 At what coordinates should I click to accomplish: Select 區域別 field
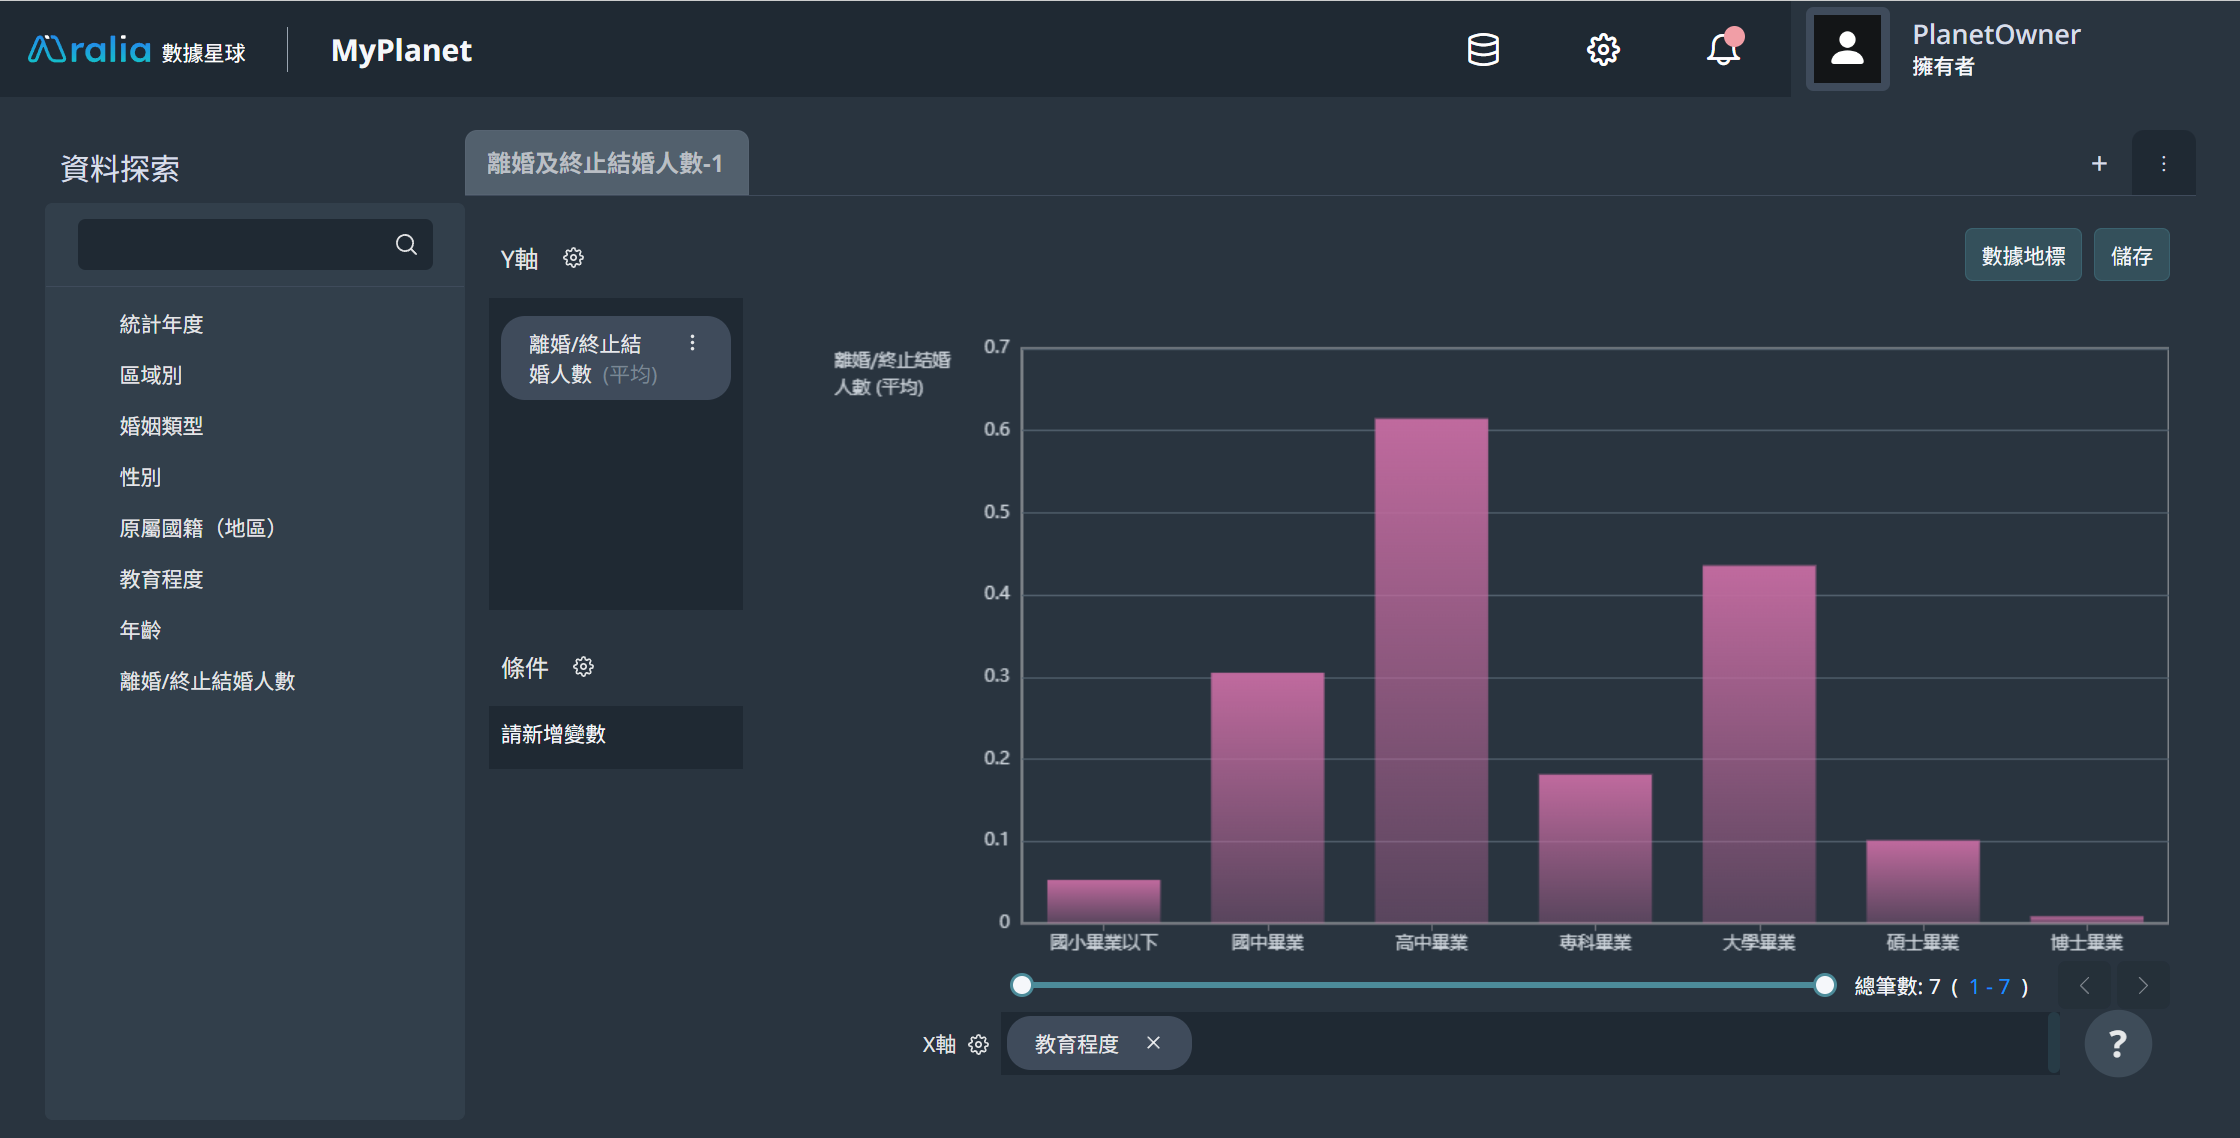(151, 375)
